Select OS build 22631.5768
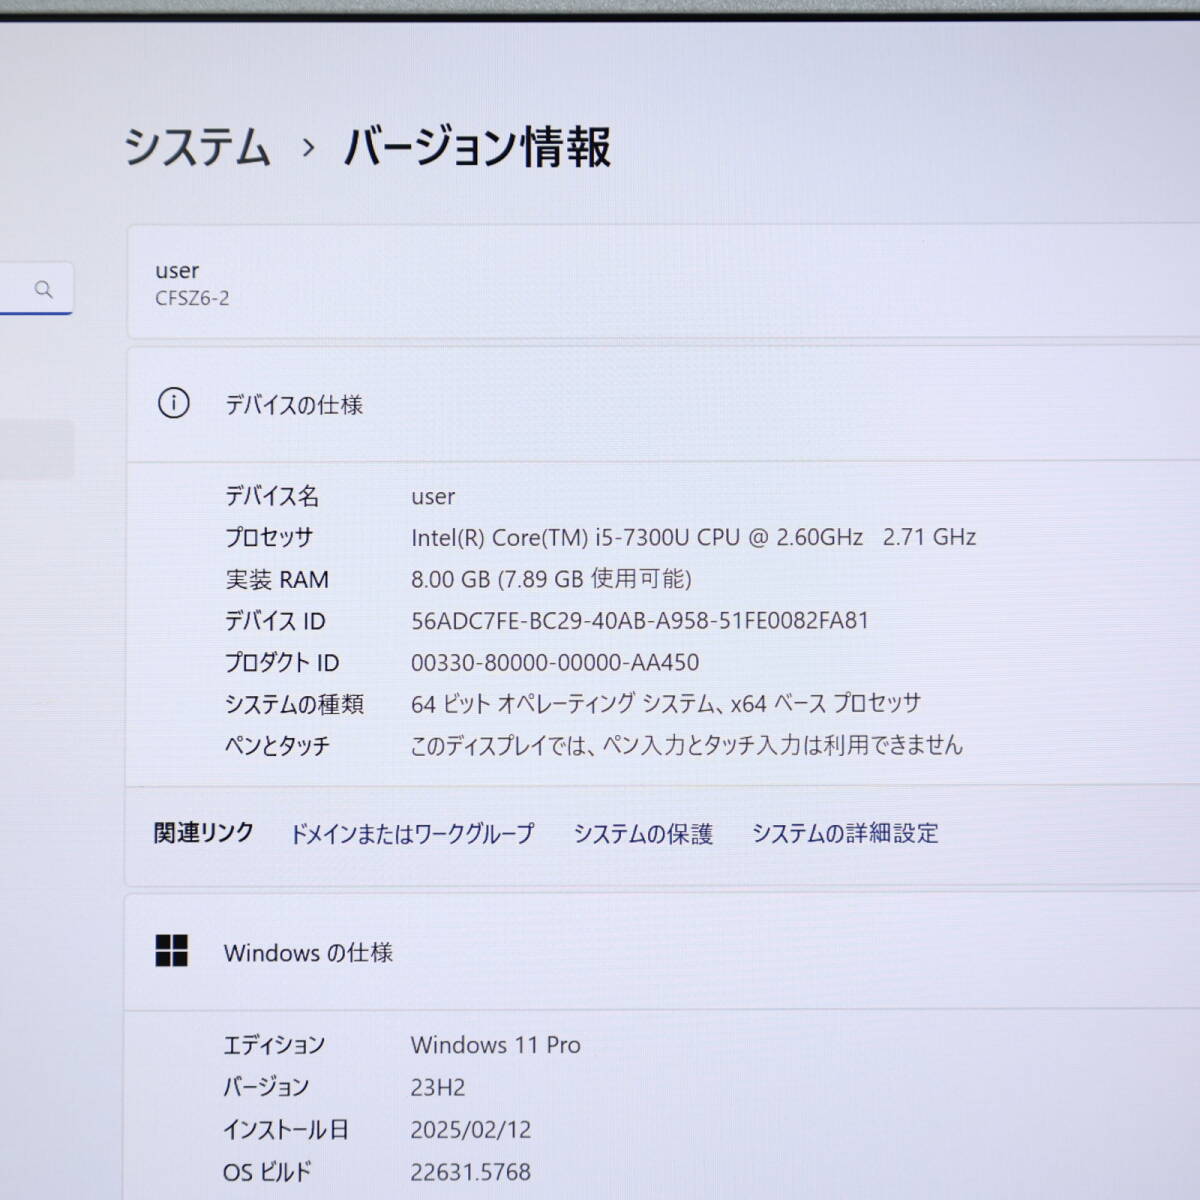Image resolution: width=1200 pixels, height=1200 pixels. 470,1172
